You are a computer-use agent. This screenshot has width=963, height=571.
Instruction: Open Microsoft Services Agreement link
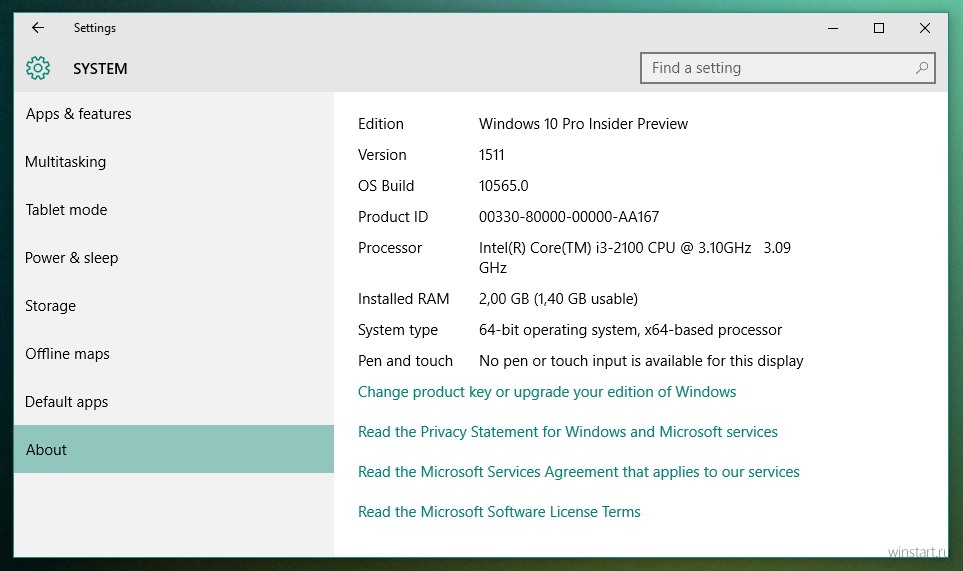[579, 472]
